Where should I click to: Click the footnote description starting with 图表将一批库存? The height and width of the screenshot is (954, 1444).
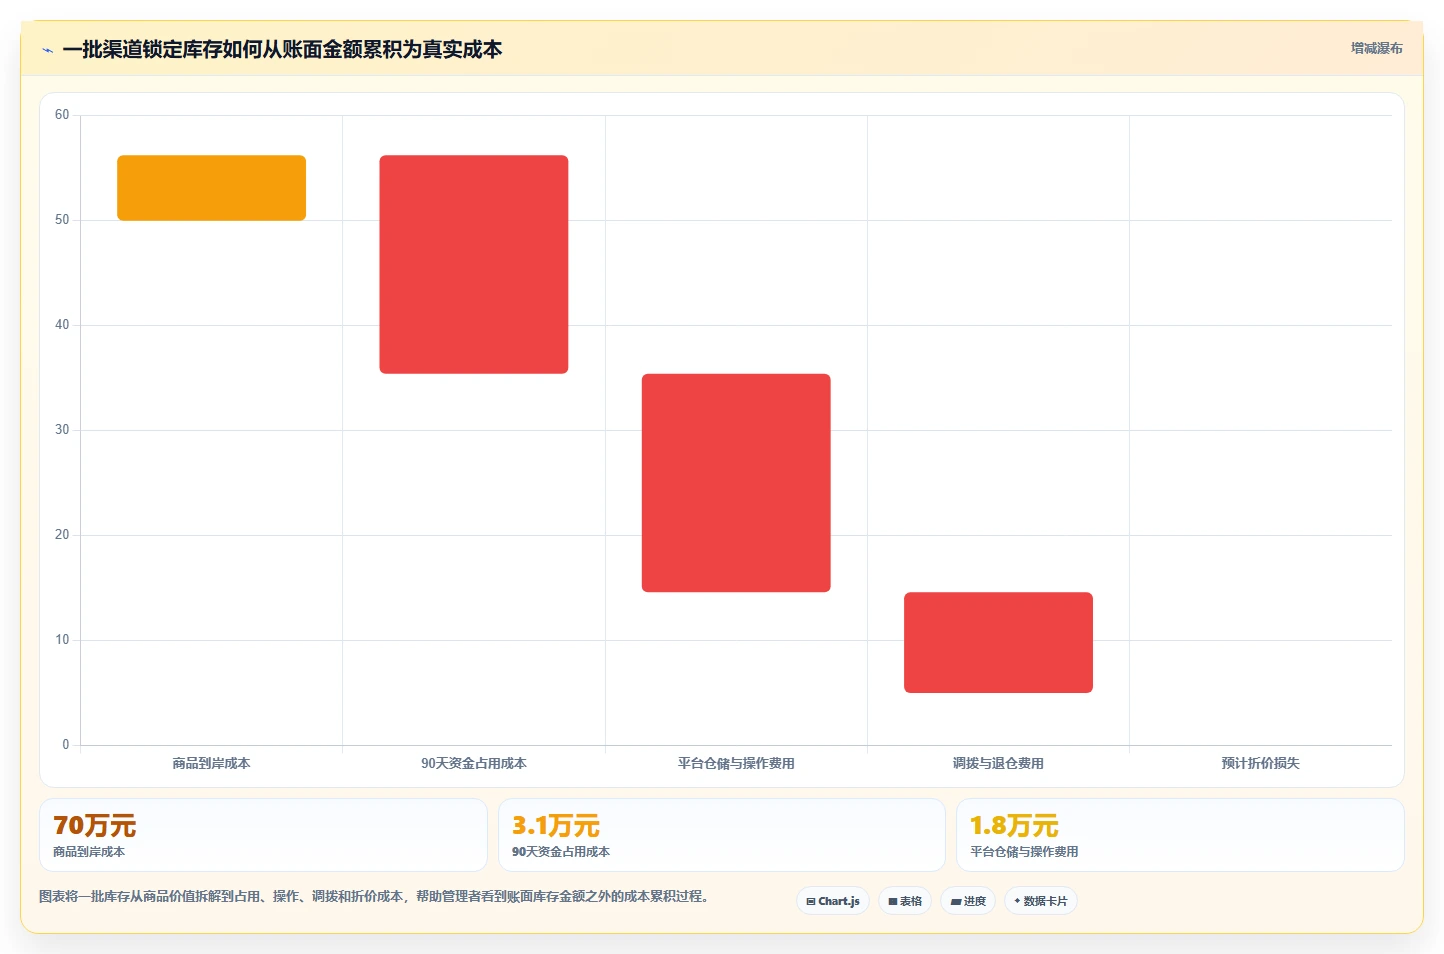[x=377, y=896]
